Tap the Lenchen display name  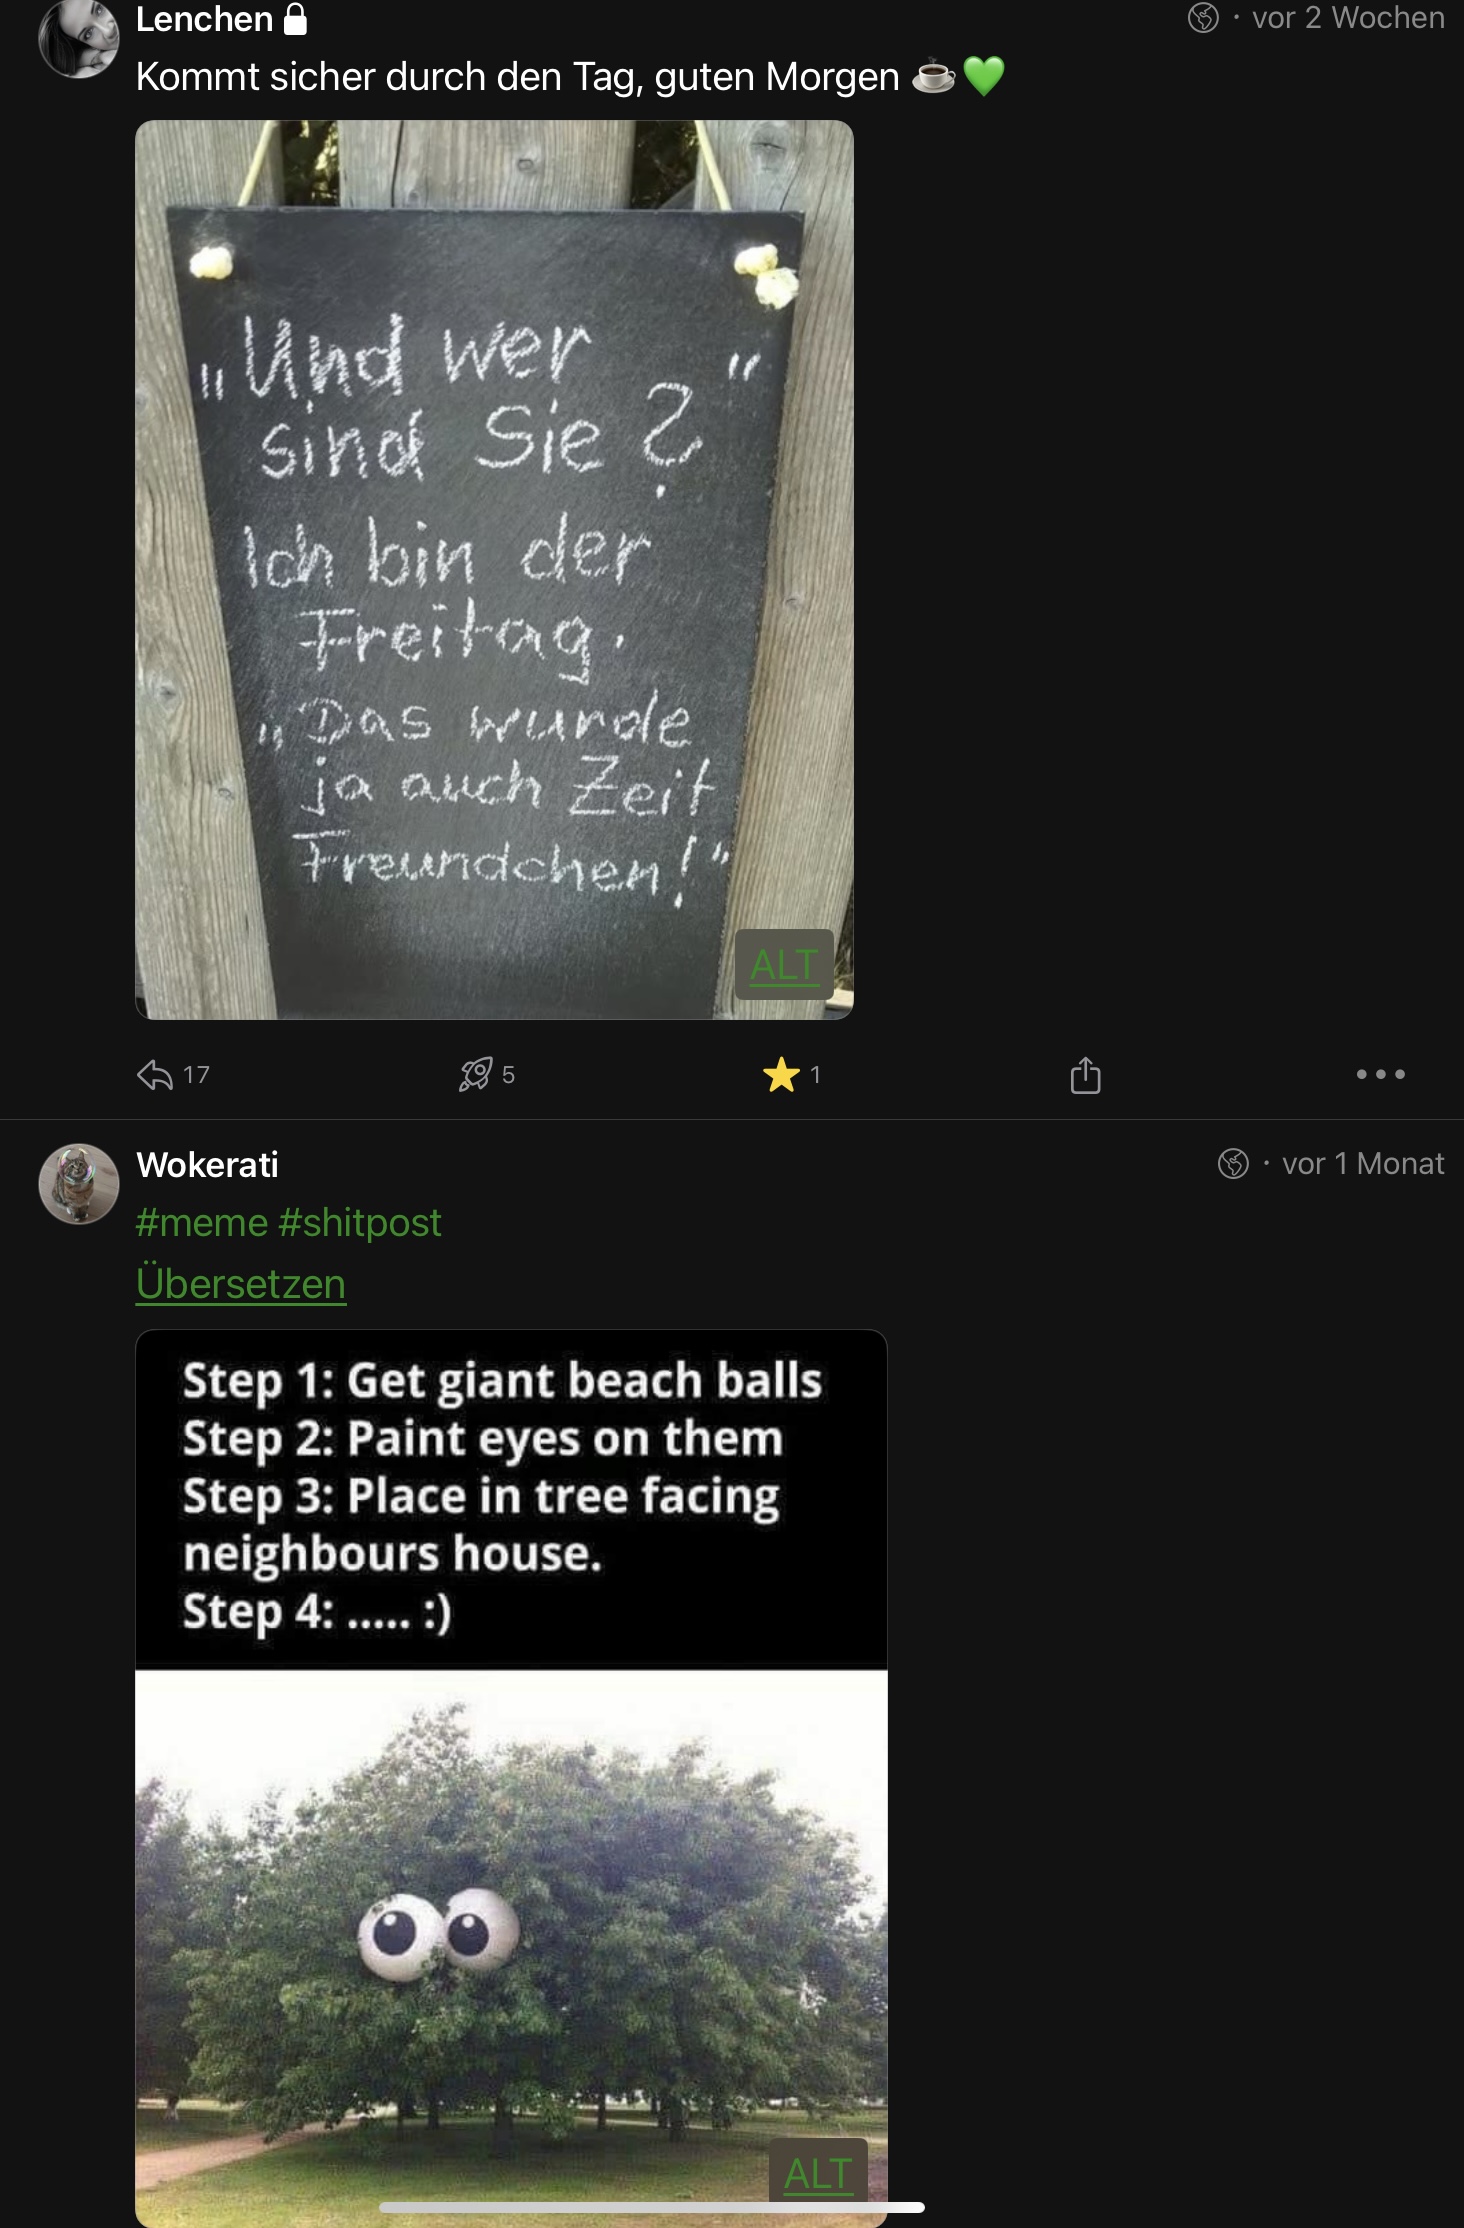point(204,19)
